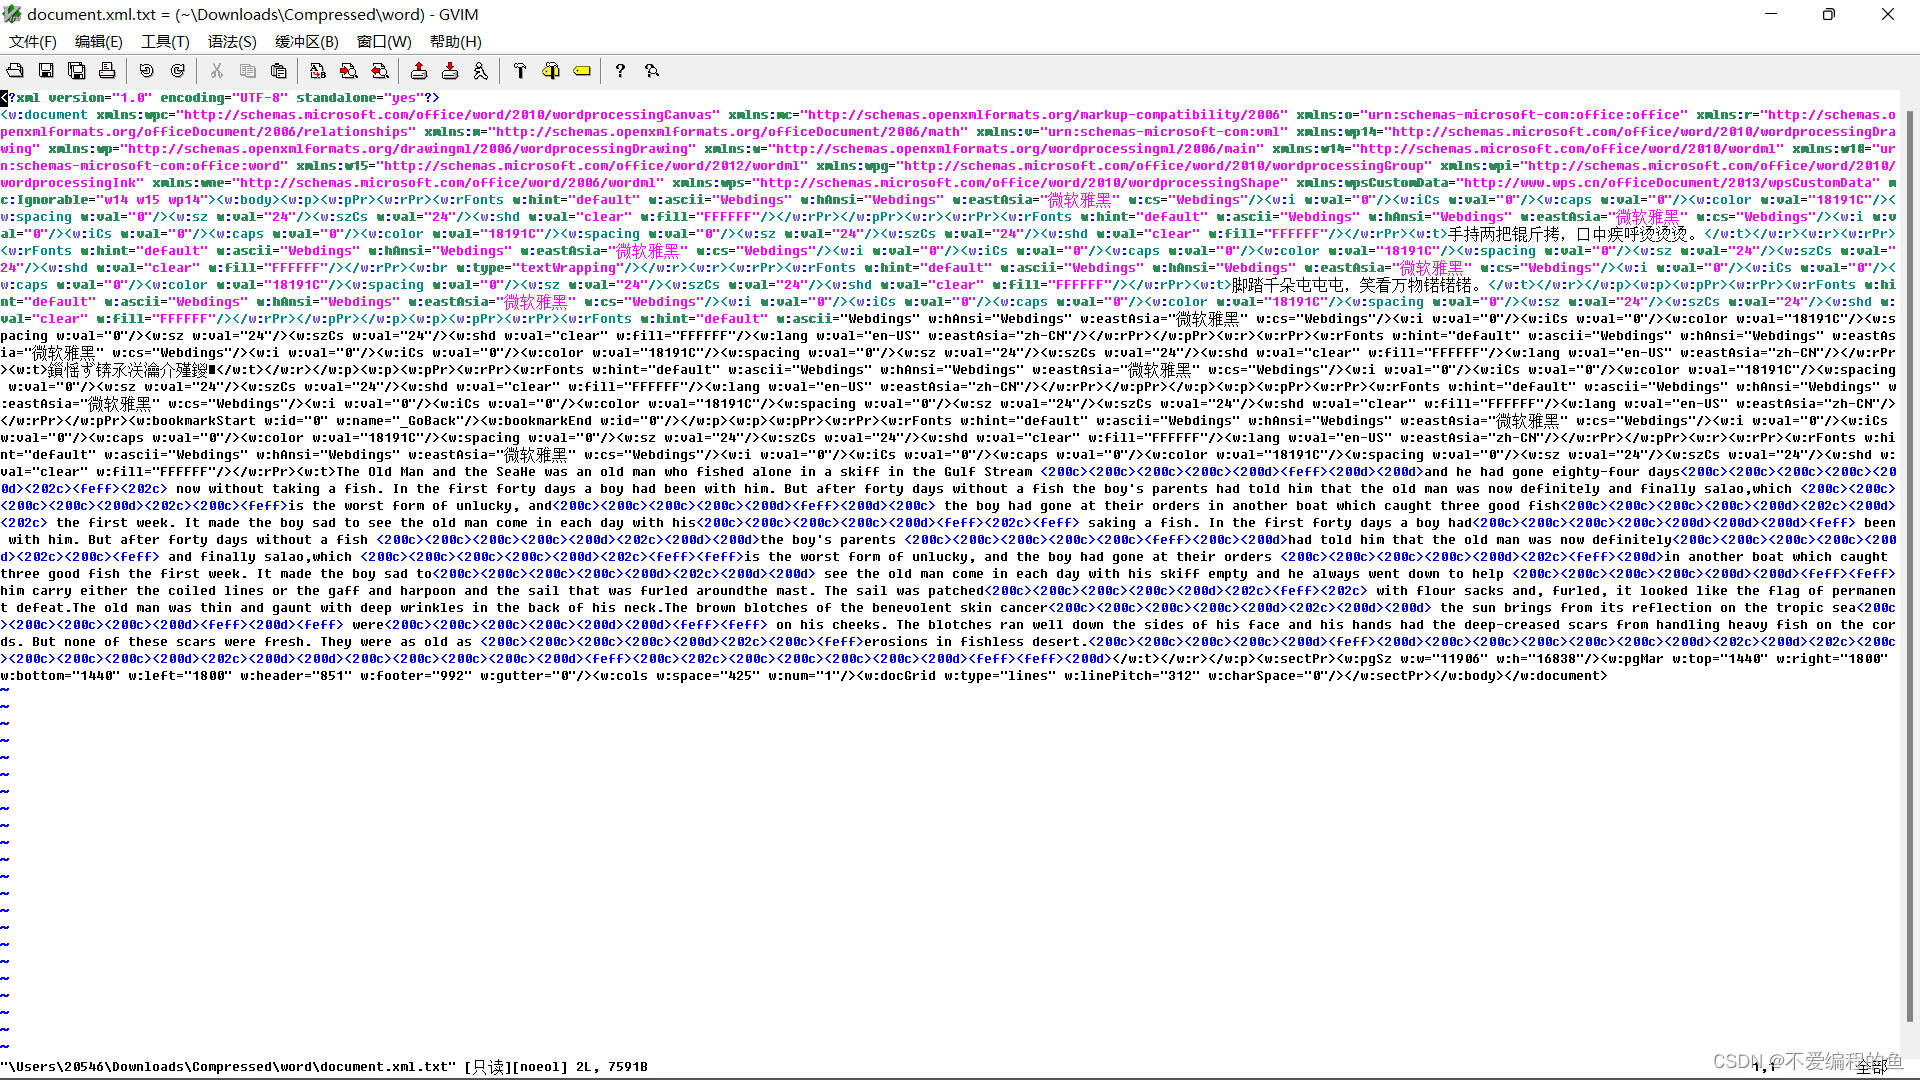This screenshot has height=1080, width=1920.
Task: Save the current file
Action: pos(45,70)
